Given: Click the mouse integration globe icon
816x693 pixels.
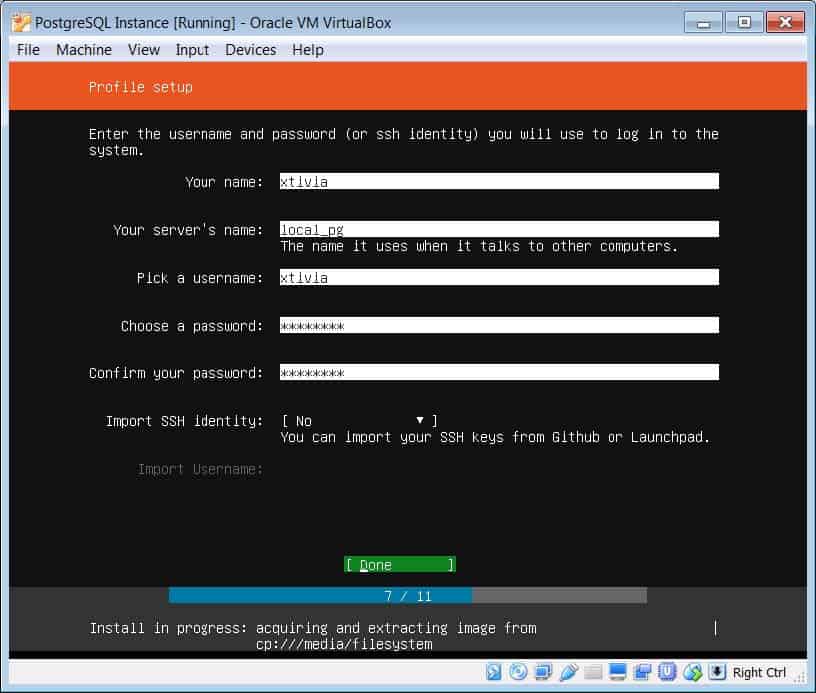Looking at the screenshot, I should click(x=692, y=672).
